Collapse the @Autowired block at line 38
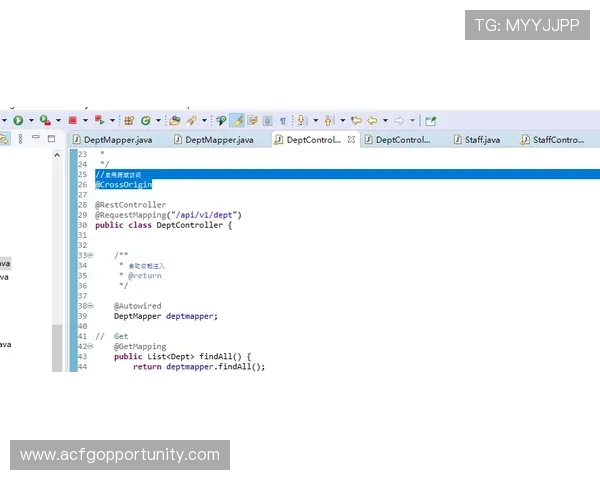 tap(89, 306)
